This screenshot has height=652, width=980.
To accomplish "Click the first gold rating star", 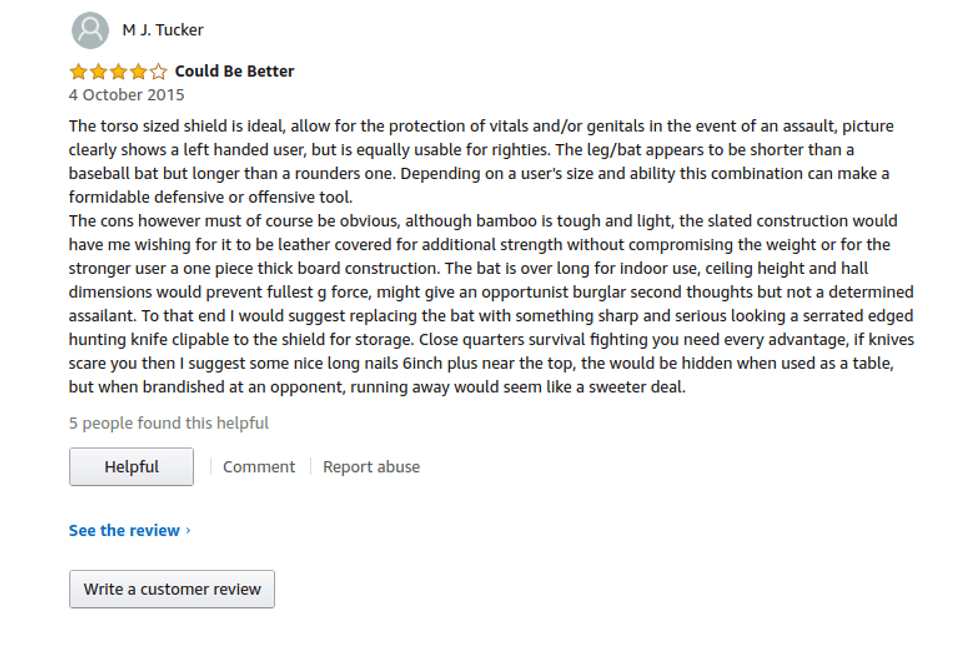I will 78,72.
